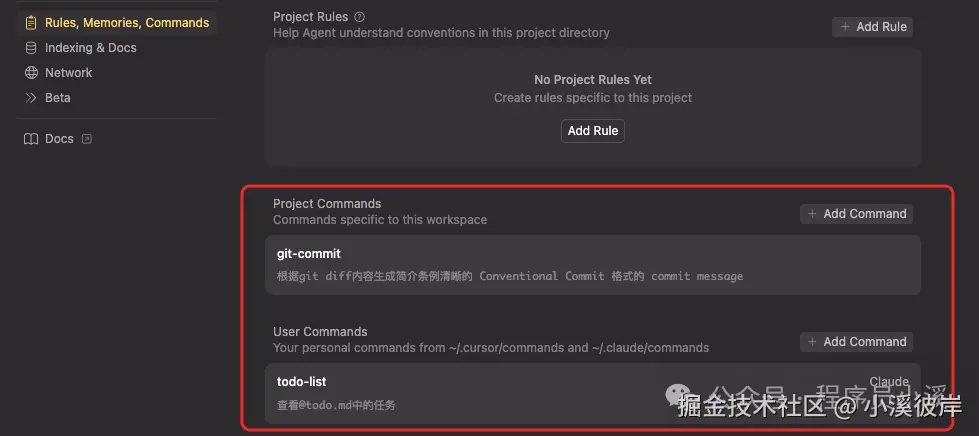Click the git-commit command description text
Screen dimensions: 979x436
[510, 276]
